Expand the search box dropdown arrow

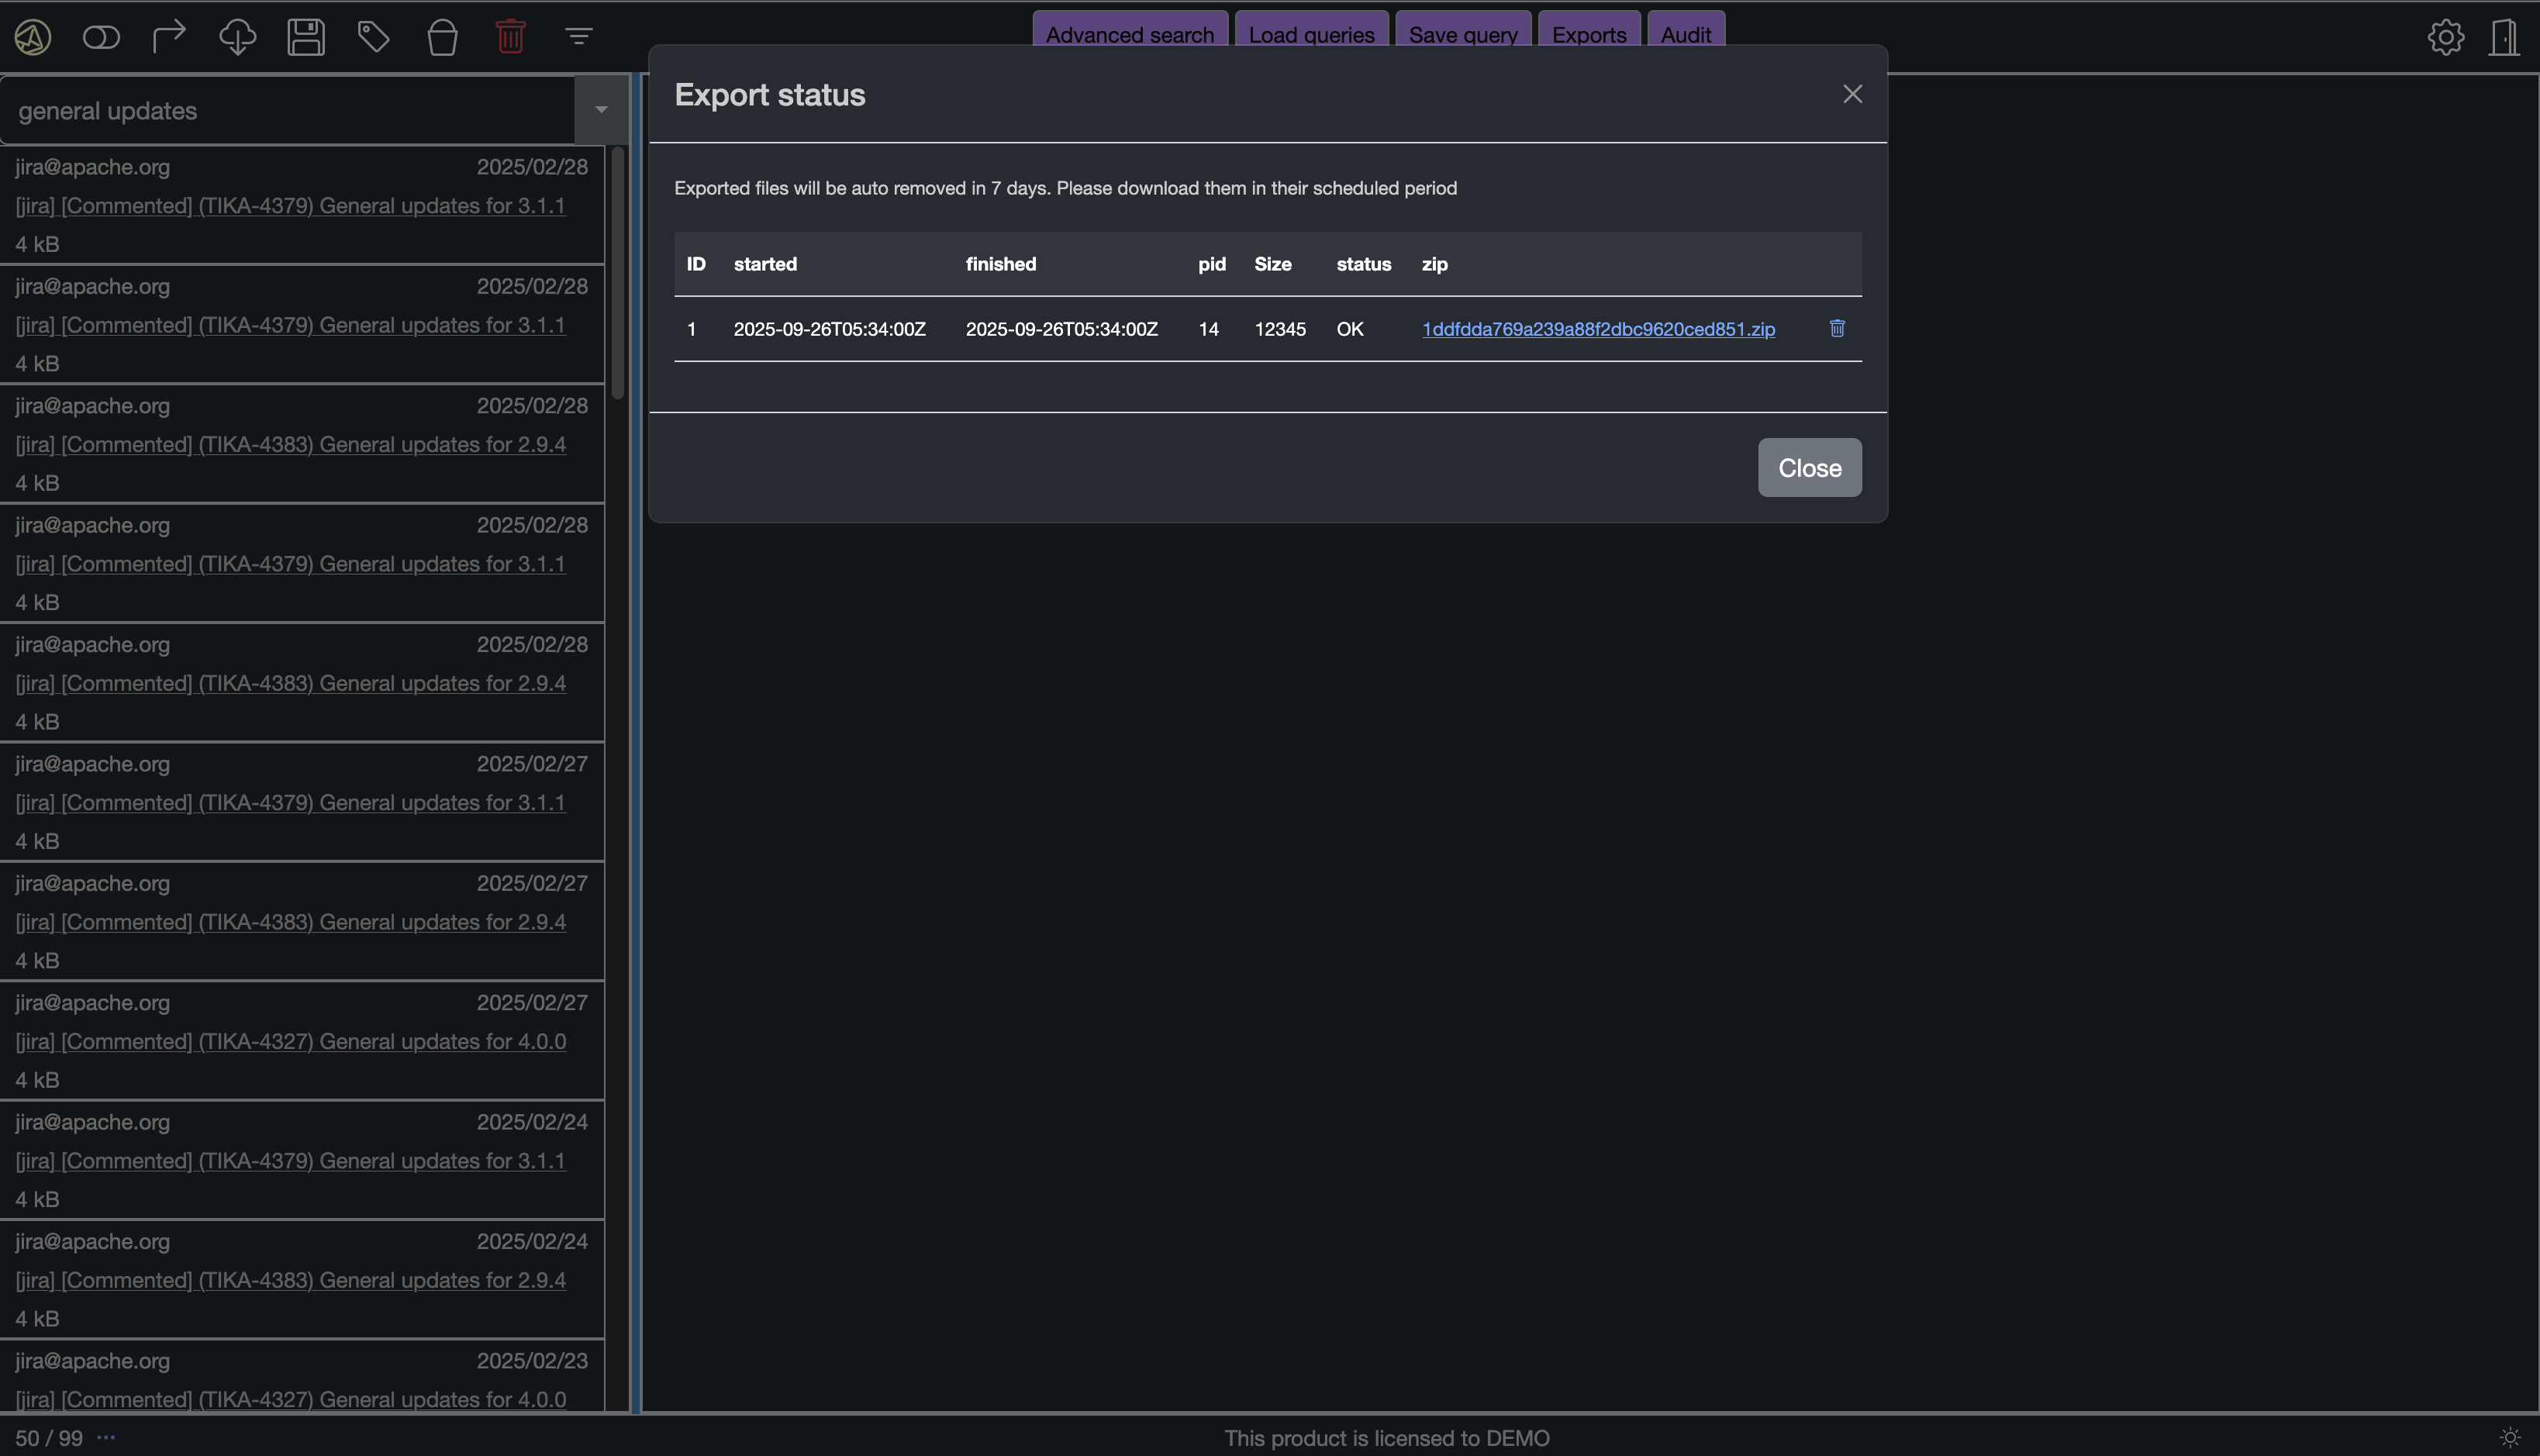pos(601,110)
